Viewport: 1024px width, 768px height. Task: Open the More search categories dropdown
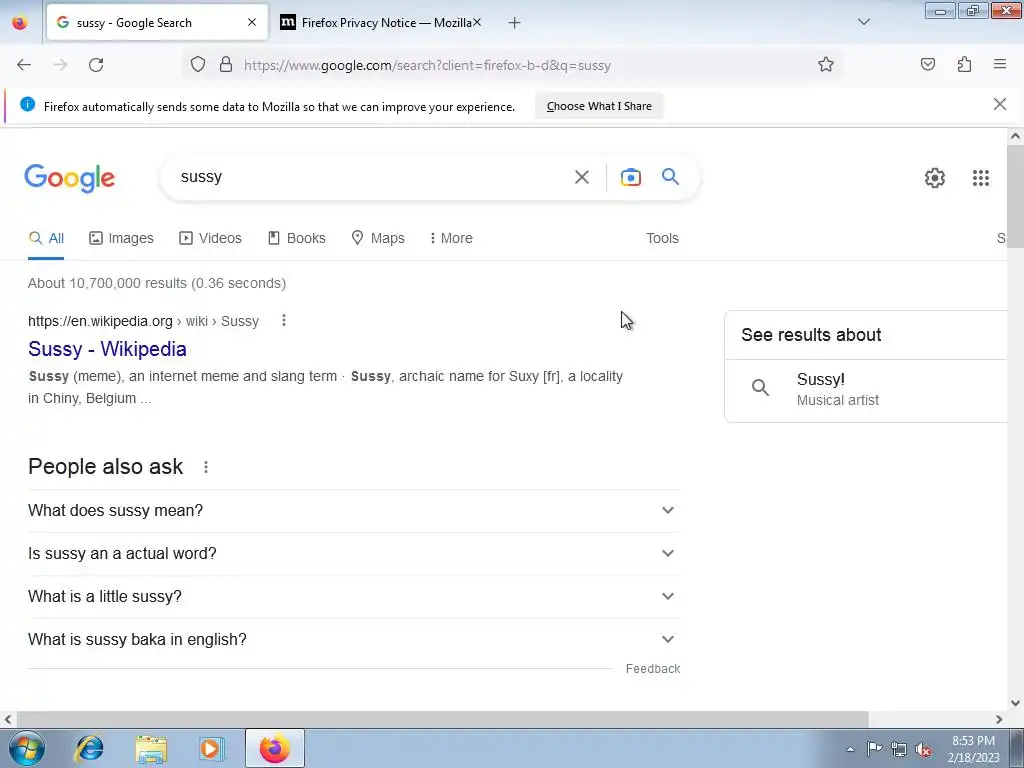(451, 238)
